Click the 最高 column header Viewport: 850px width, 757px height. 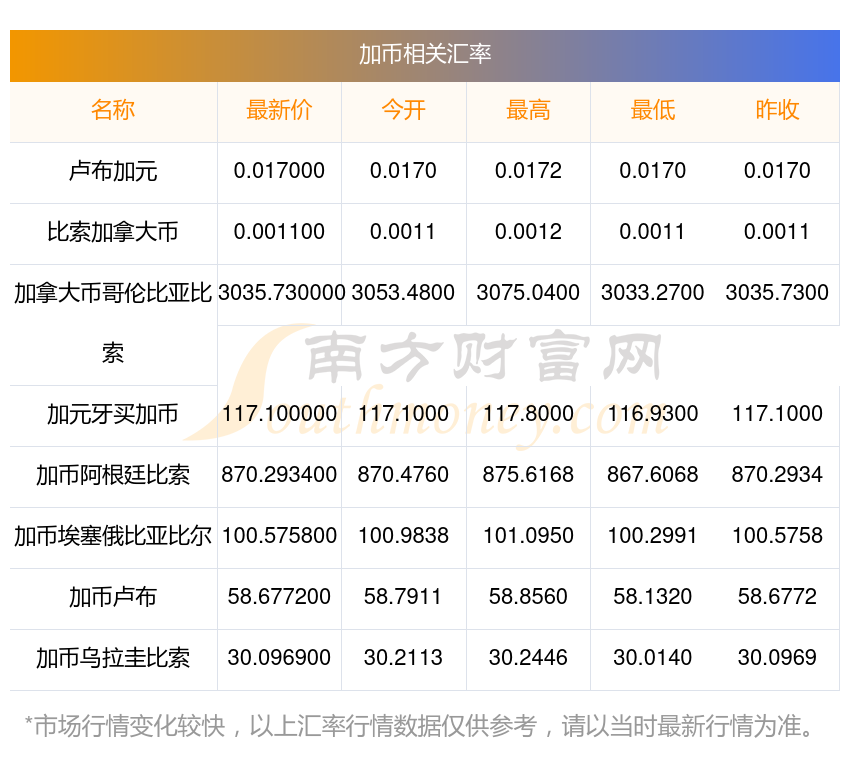pos(528,110)
